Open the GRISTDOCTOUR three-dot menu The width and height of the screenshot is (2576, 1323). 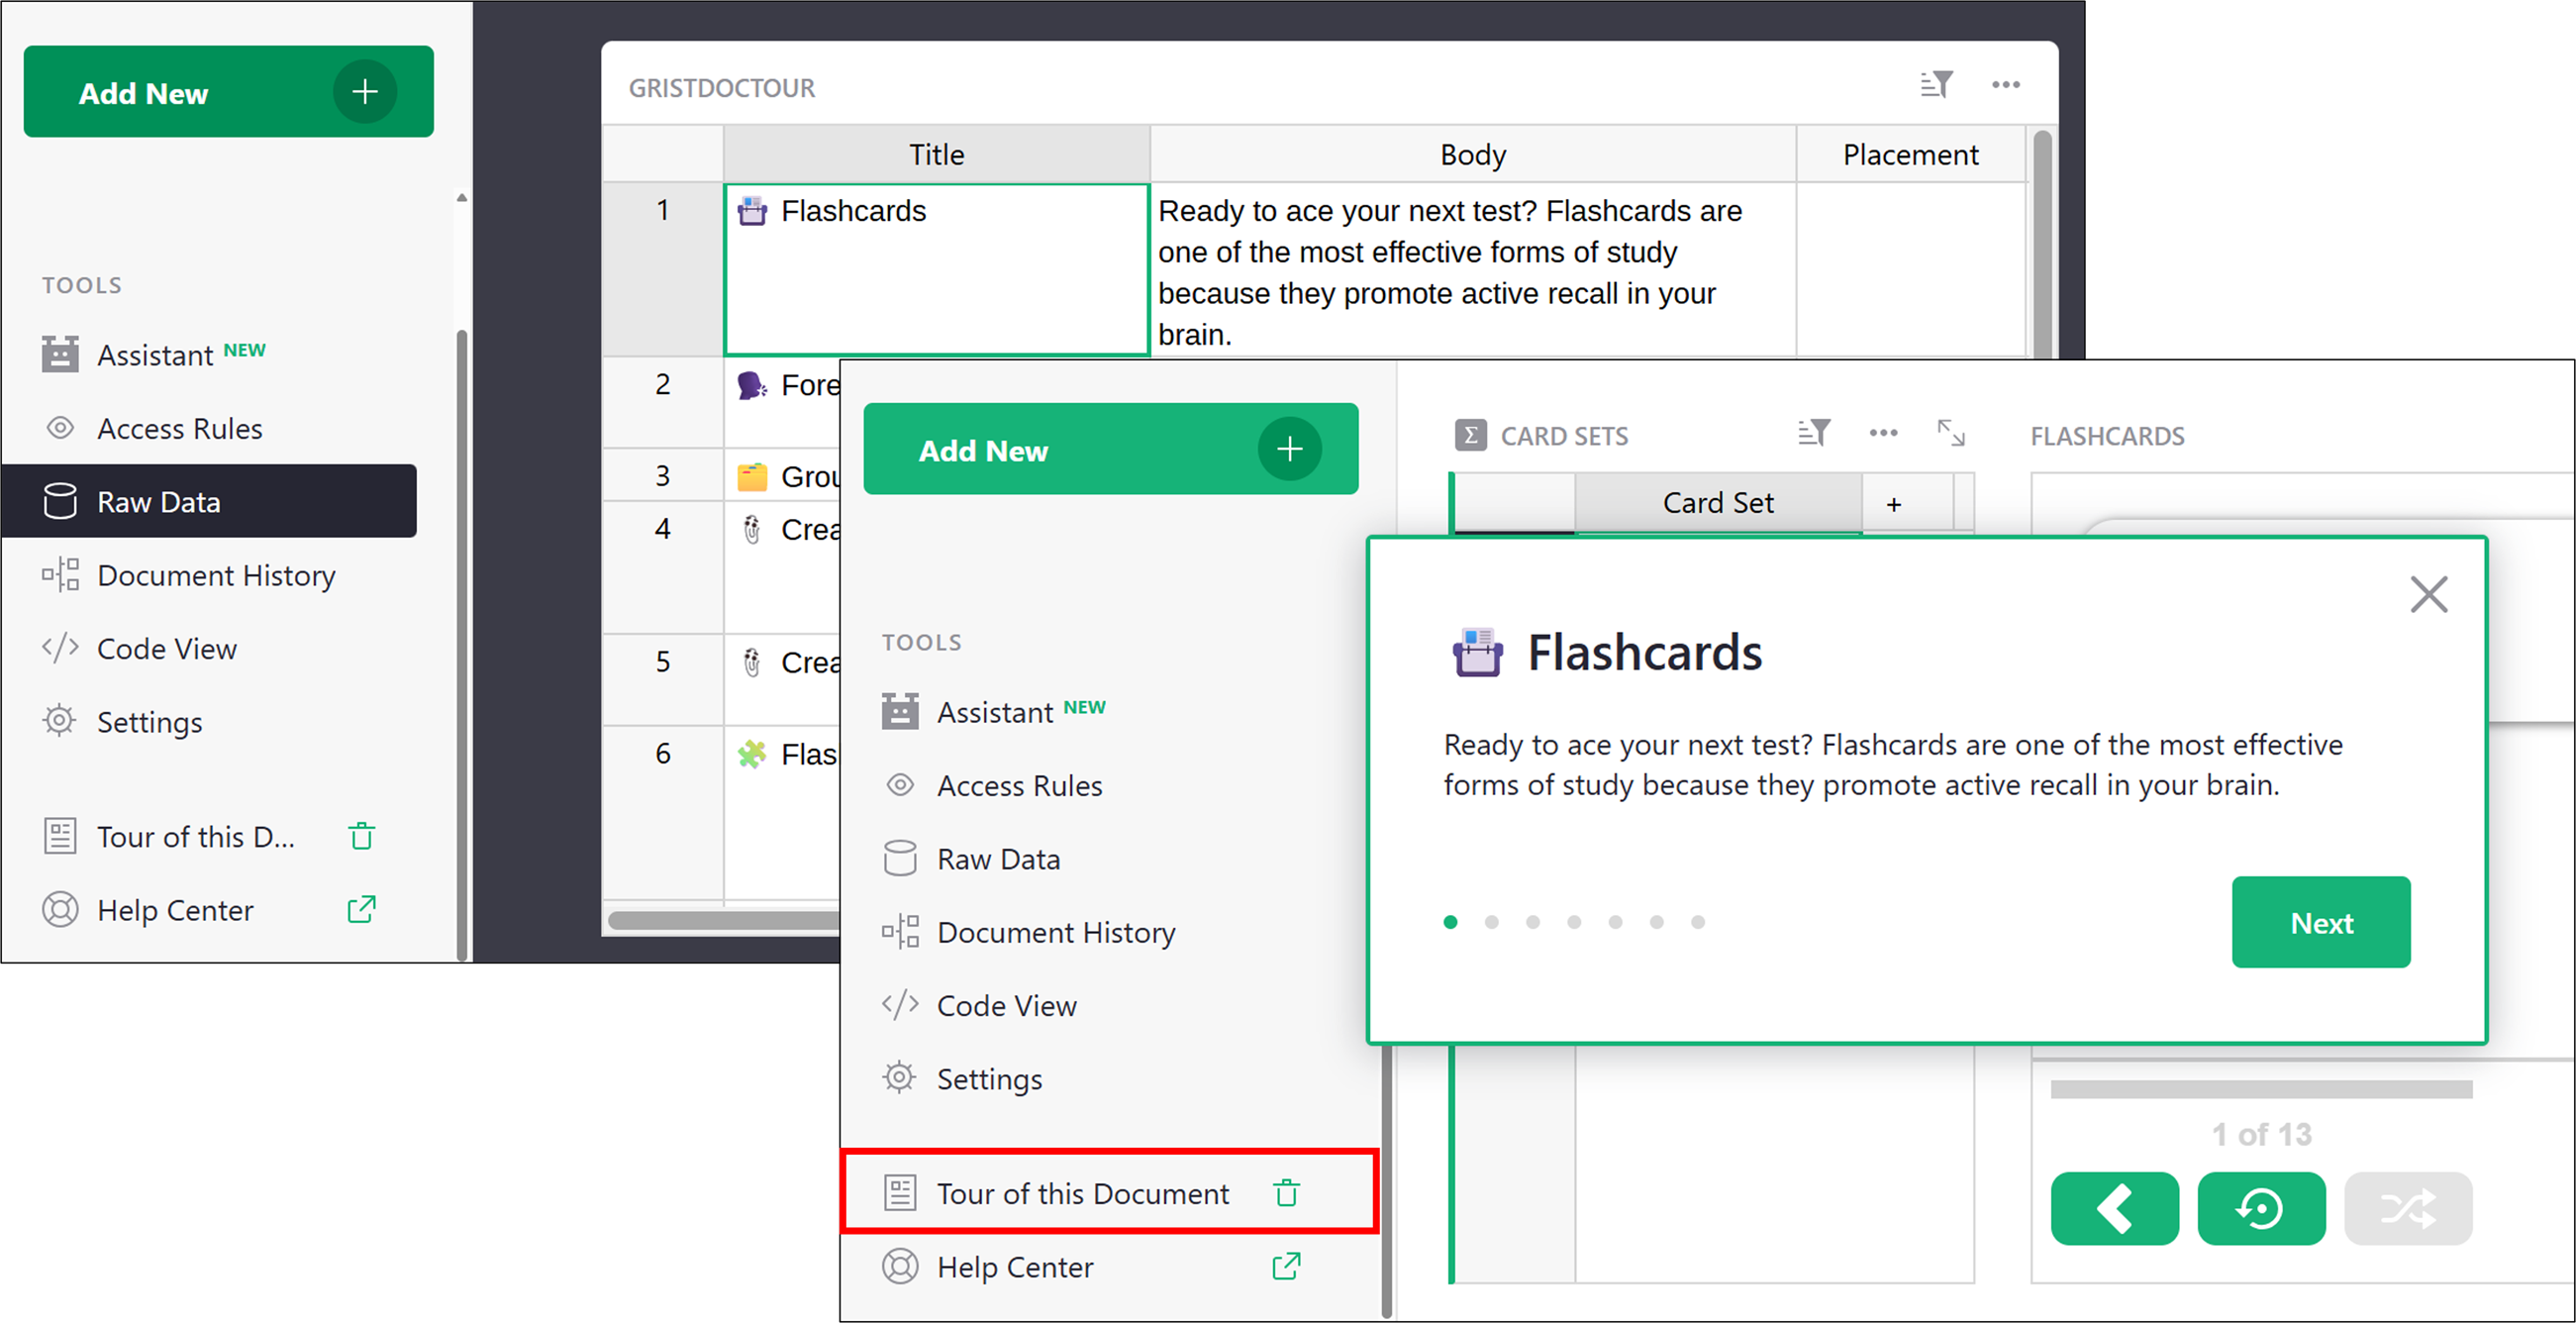(2005, 85)
